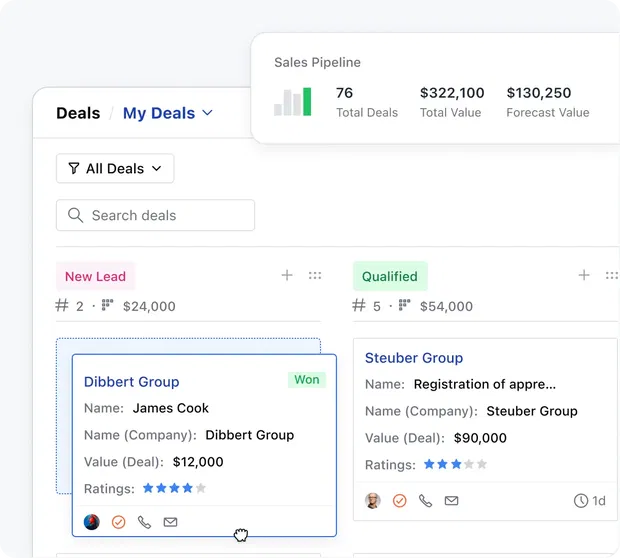Go to Deals breadcrumb
Screen dimensions: 620x558
[x=78, y=113]
